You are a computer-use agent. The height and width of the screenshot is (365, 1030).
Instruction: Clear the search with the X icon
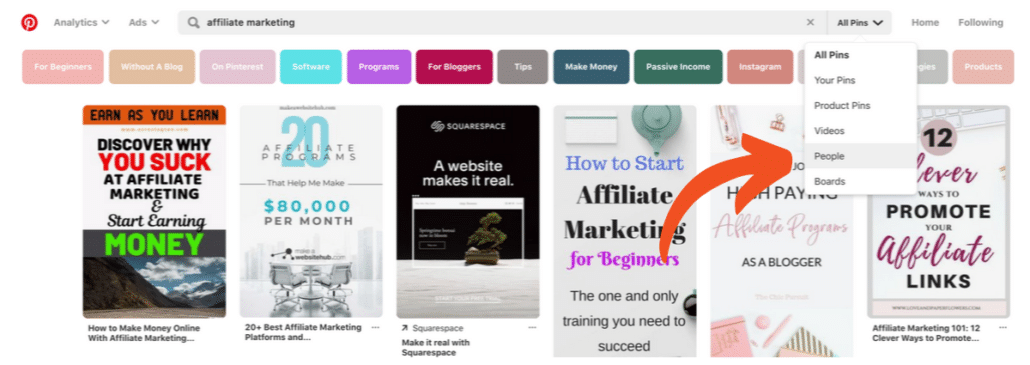pyautogui.click(x=810, y=22)
